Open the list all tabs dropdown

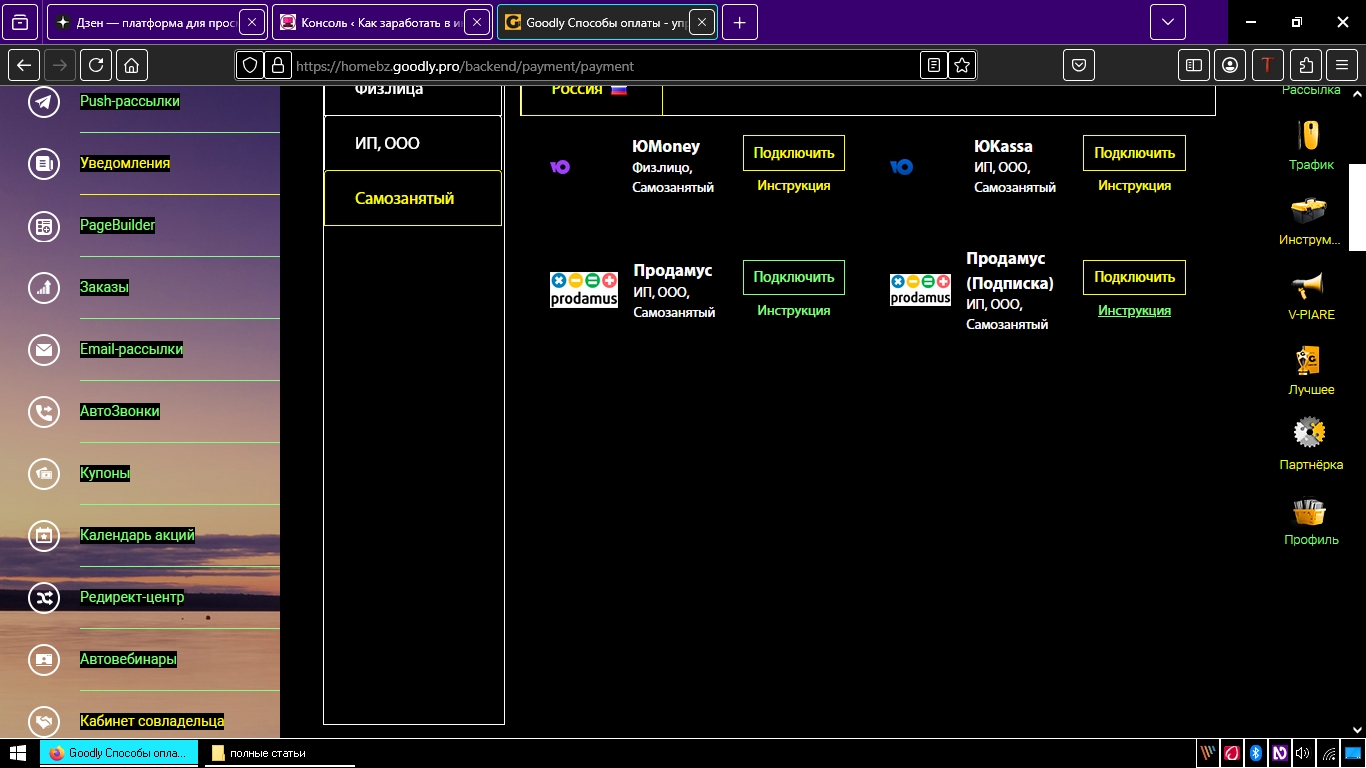tap(1167, 22)
